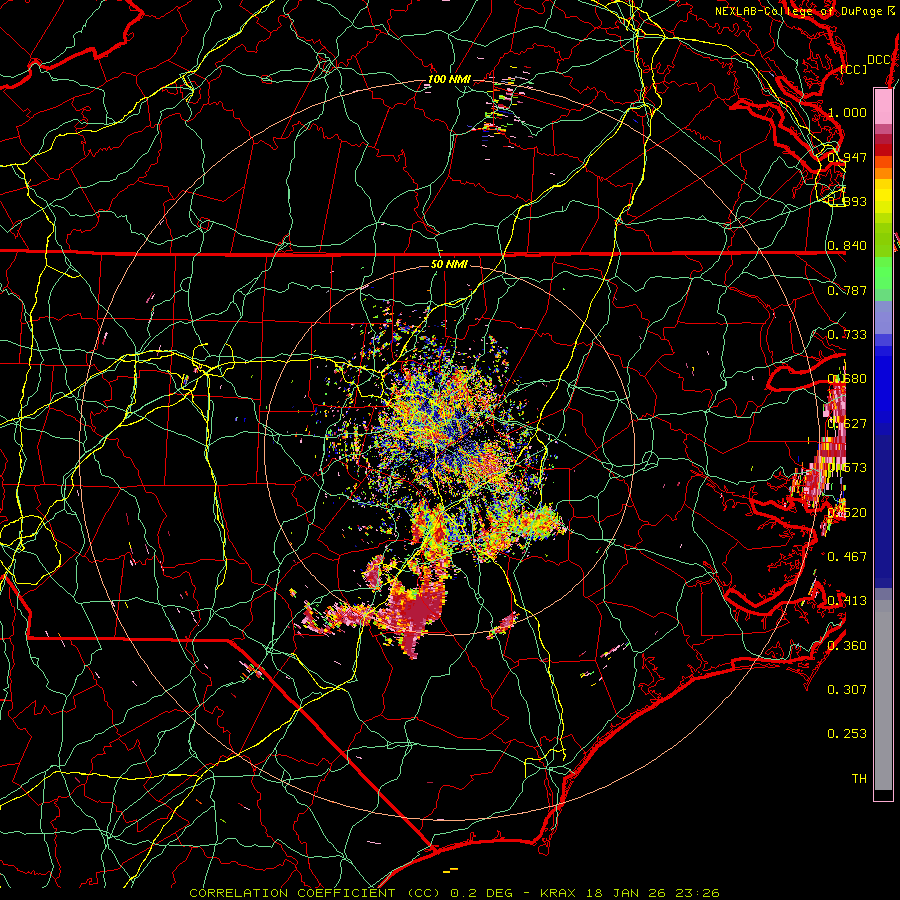The height and width of the screenshot is (900, 900).
Task: Click the 23:26 timestamp text
Action: (698, 893)
